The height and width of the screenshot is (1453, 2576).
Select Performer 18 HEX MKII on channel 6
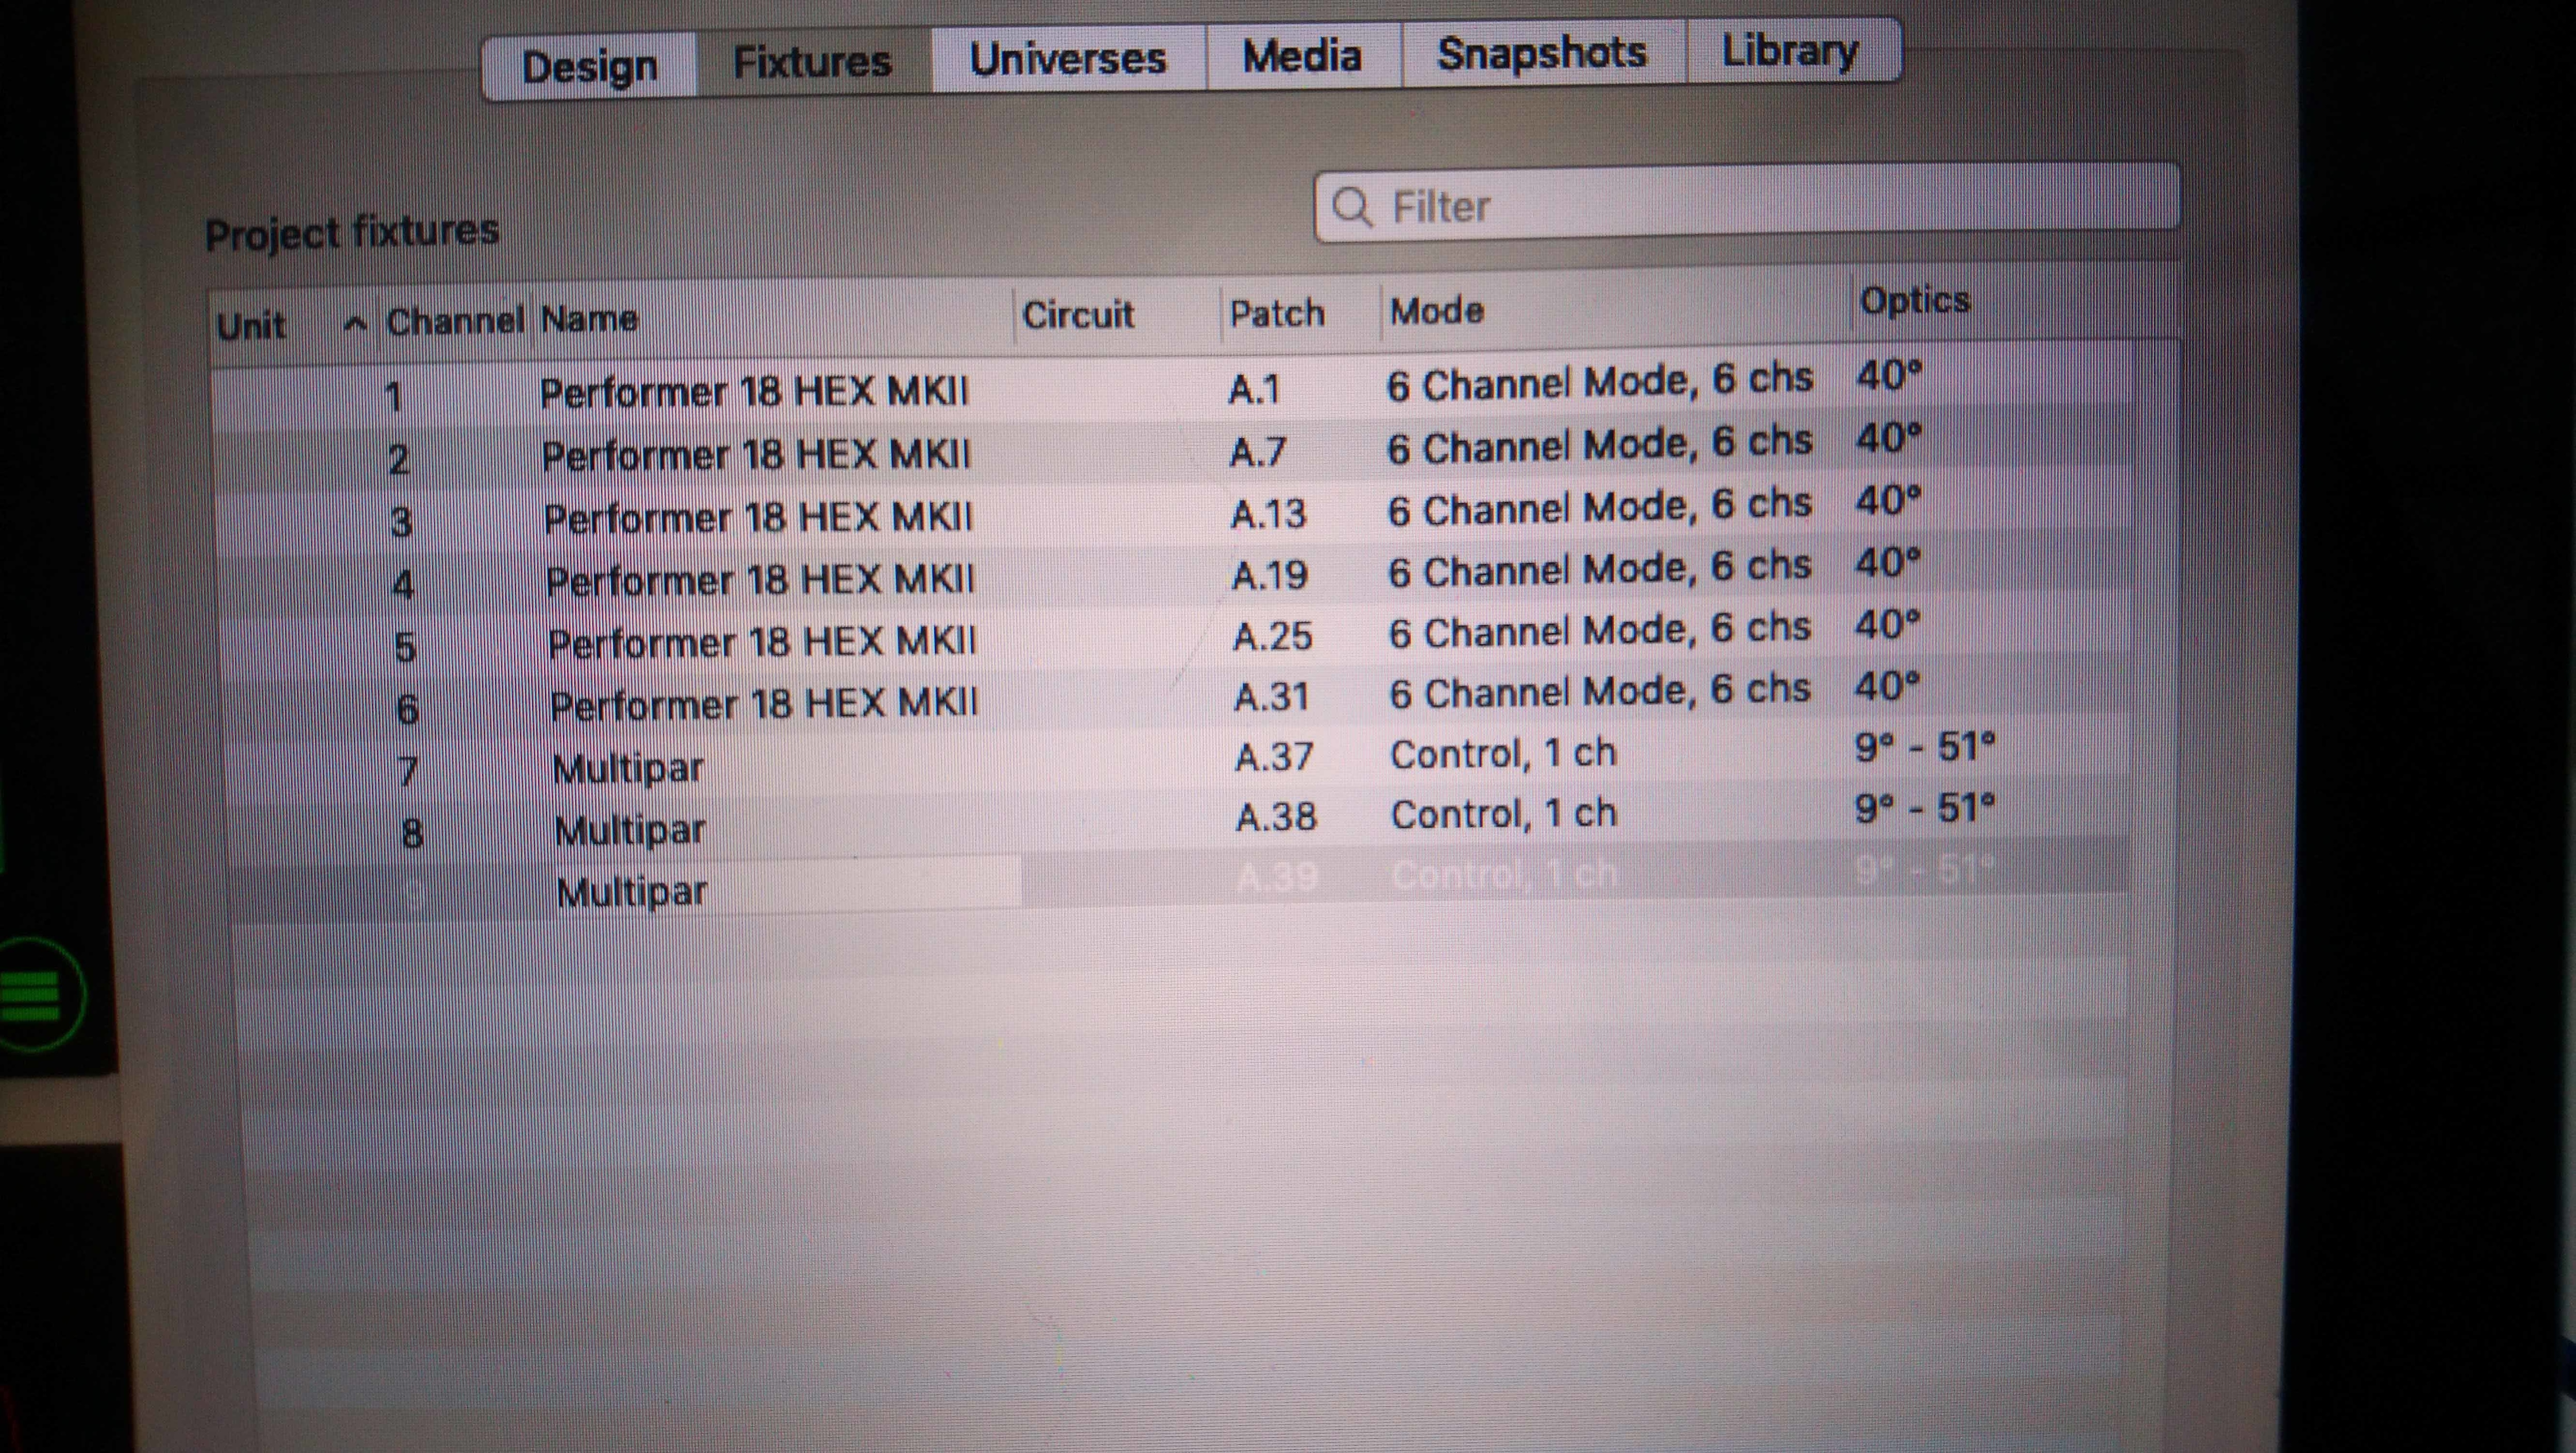pyautogui.click(x=763, y=703)
